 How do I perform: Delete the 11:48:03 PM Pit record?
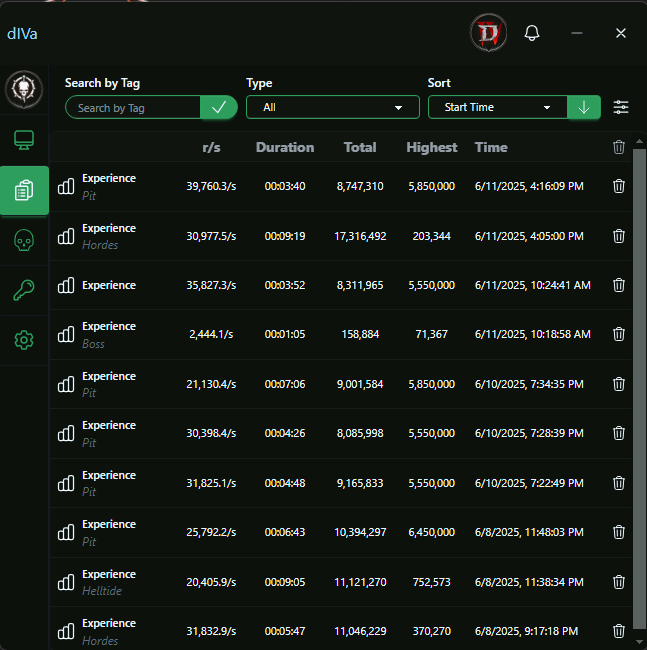[619, 532]
